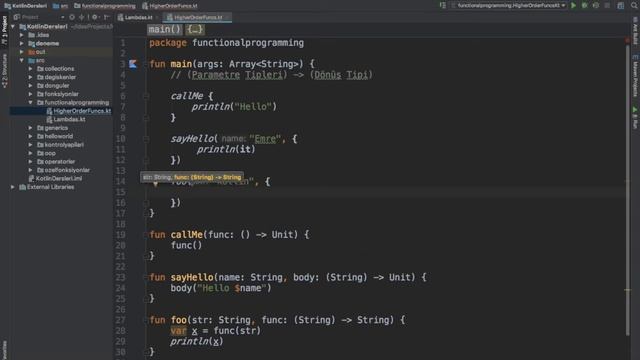Image resolution: width=640 pixels, height=360 pixels.
Task: Expand the deneme folder arrow
Action: (x=22, y=43)
